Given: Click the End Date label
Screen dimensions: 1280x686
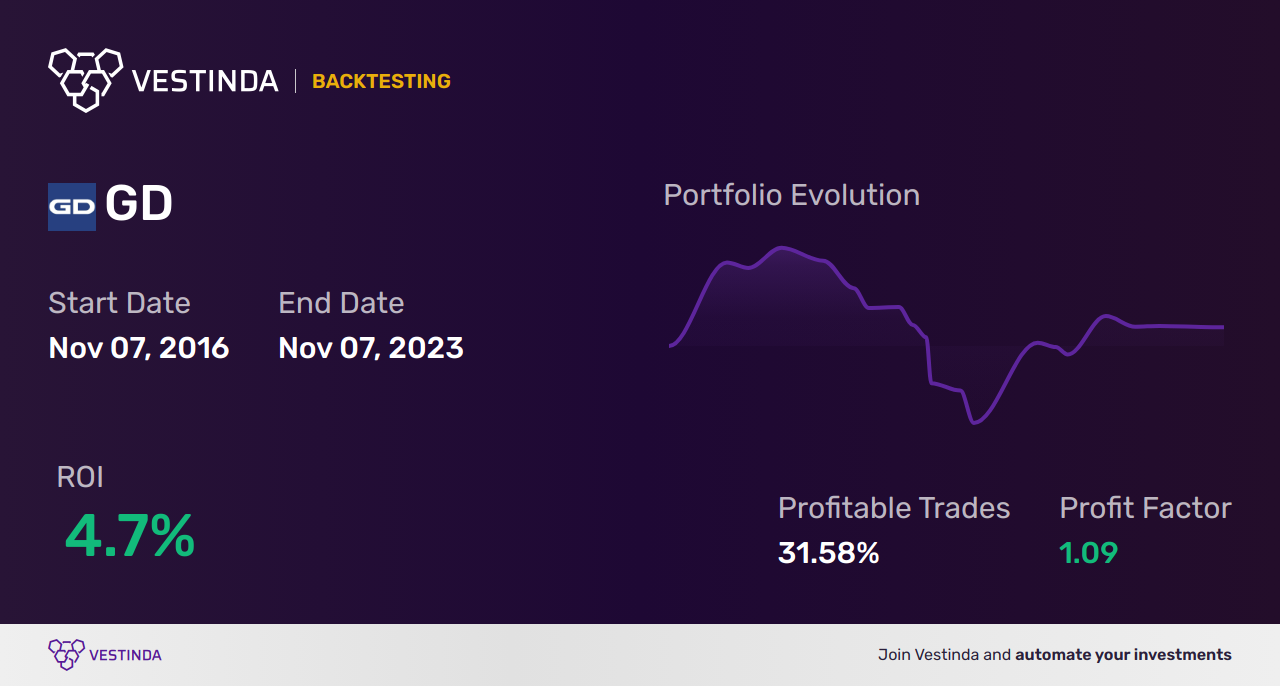Looking at the screenshot, I should tap(341, 303).
